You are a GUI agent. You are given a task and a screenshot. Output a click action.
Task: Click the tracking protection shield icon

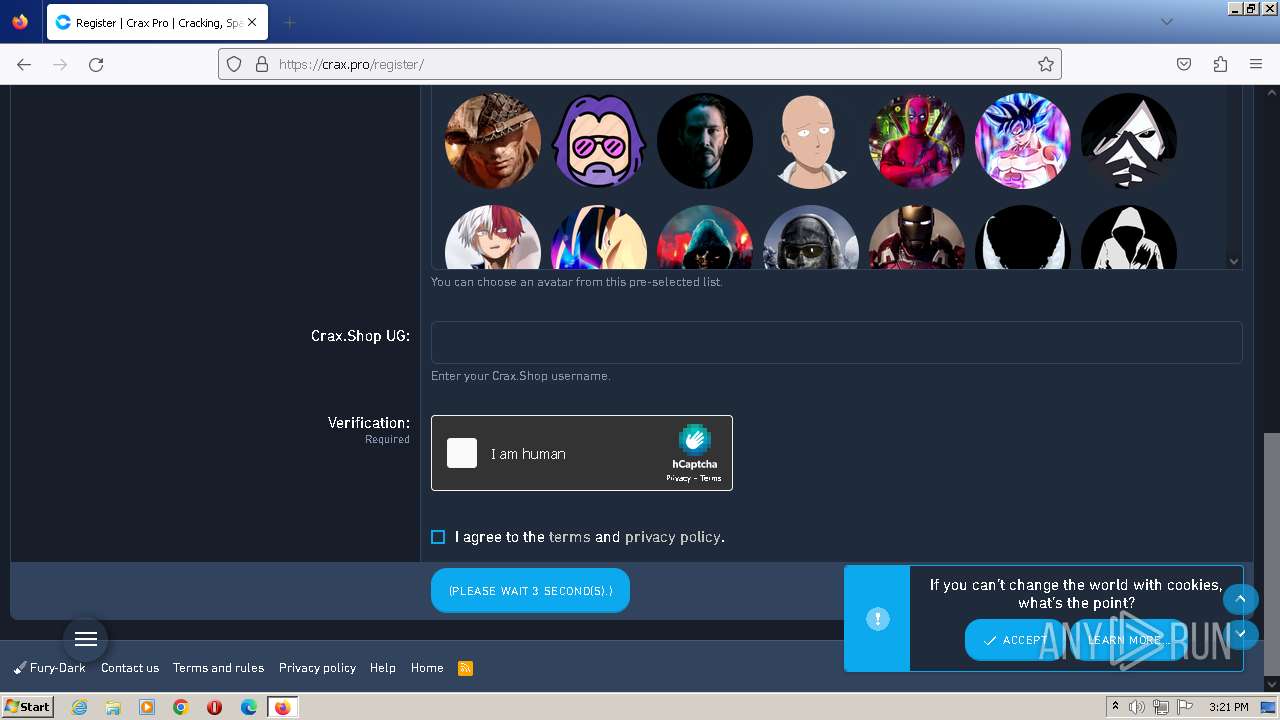point(234,64)
